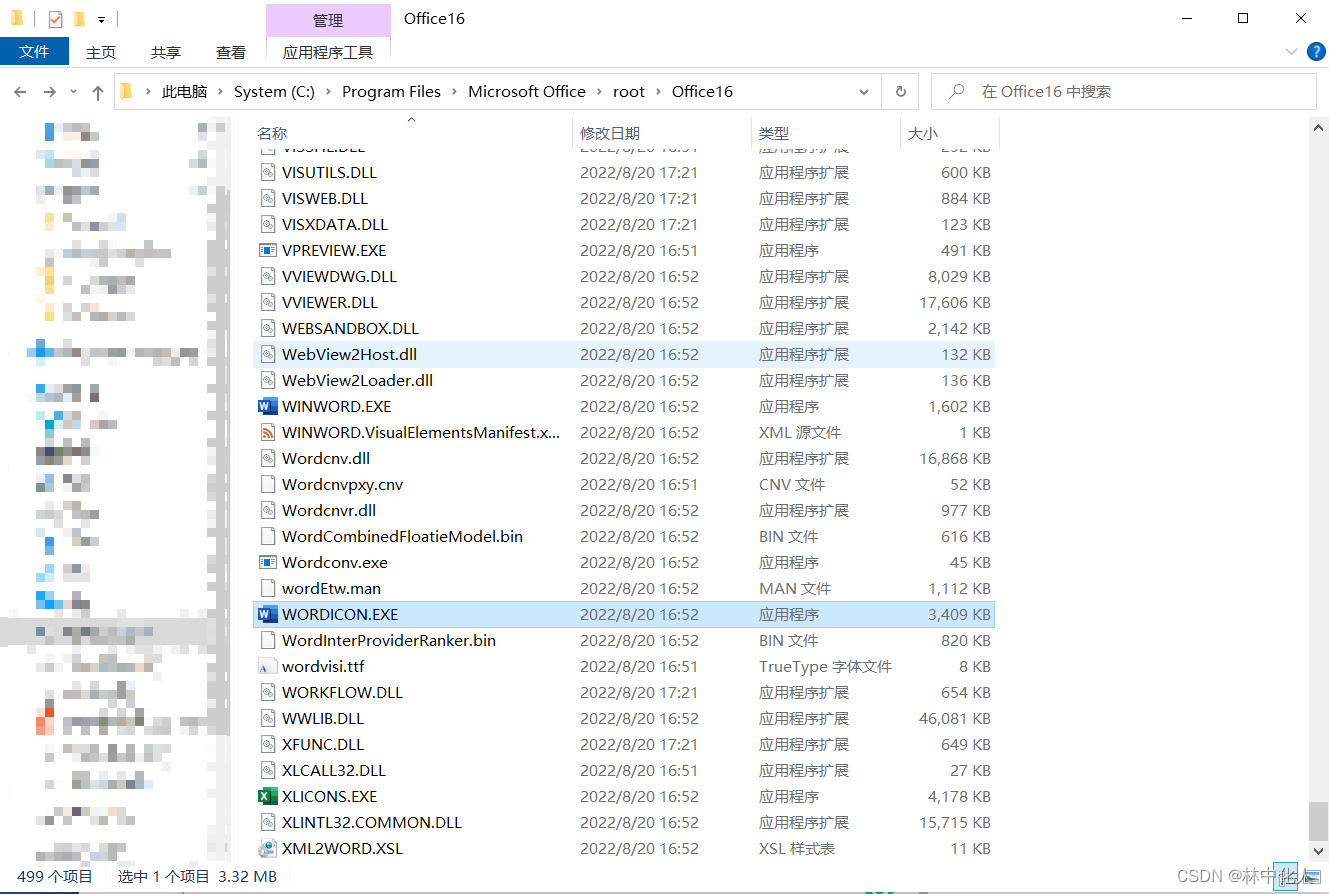Click the XML2WORD.XSL stylesheet icon
This screenshot has height=894, width=1329.
[267, 848]
